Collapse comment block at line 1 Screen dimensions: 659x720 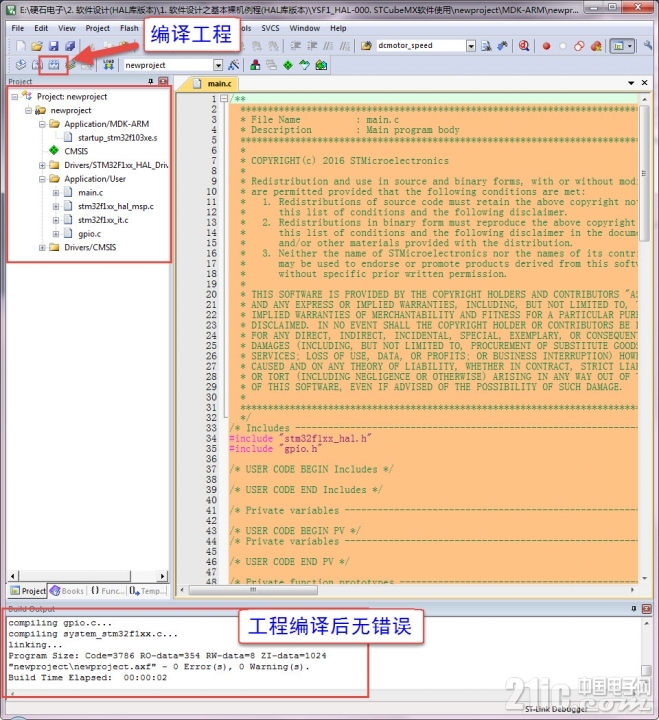(224, 98)
